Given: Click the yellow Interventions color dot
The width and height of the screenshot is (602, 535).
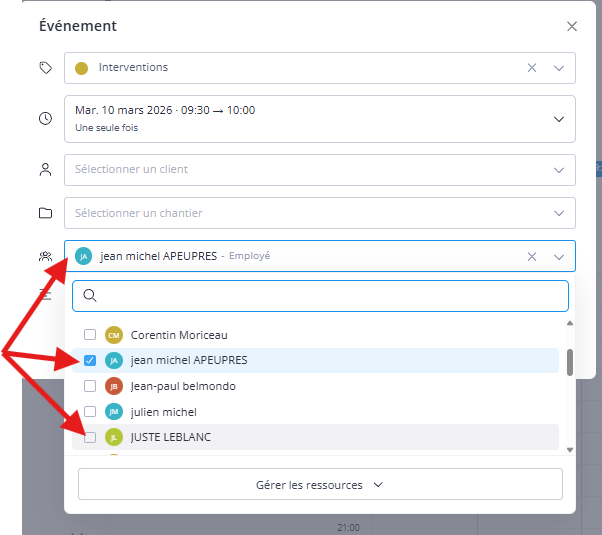Looking at the screenshot, I should (x=82, y=68).
